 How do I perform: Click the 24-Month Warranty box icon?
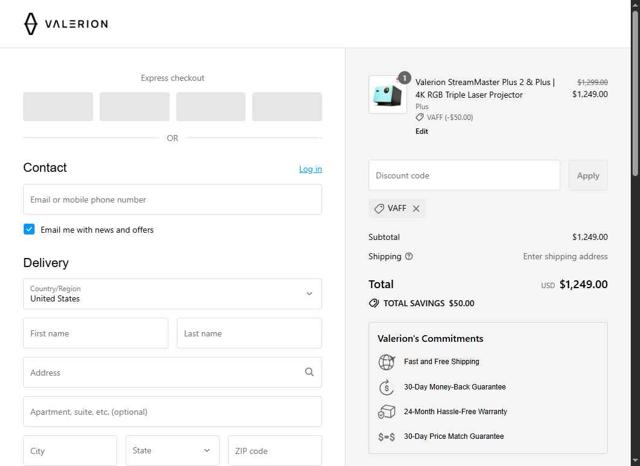click(386, 411)
